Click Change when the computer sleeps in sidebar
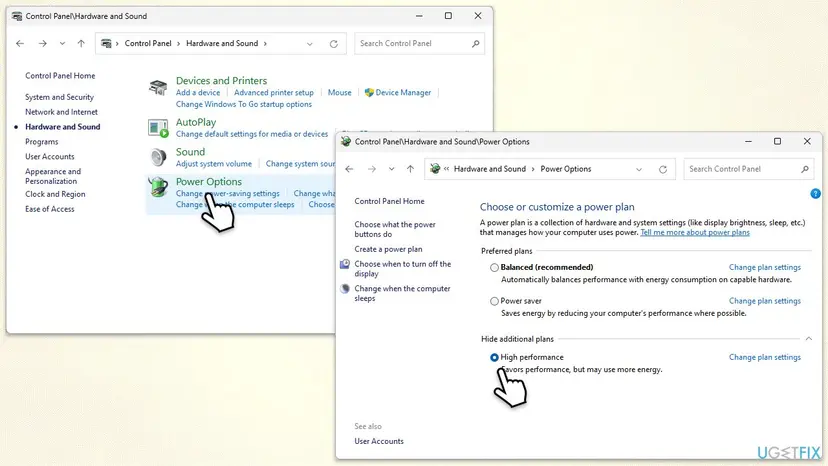 (402, 293)
